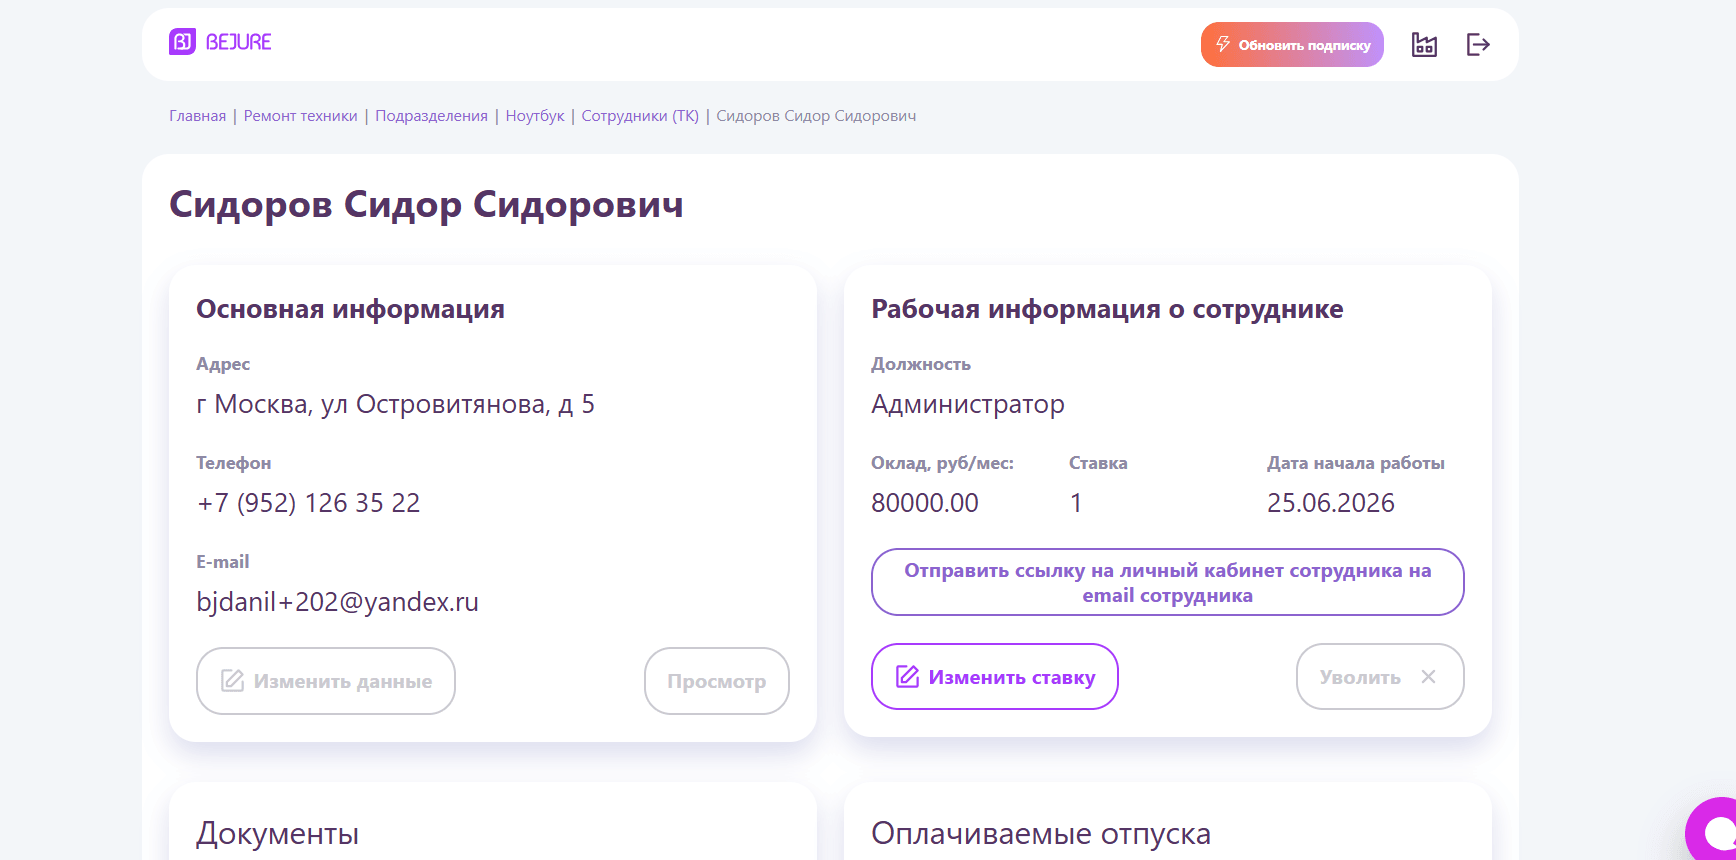Go to Главная breadcrumb
Screen dimensions: 1736x860
(x=198, y=116)
